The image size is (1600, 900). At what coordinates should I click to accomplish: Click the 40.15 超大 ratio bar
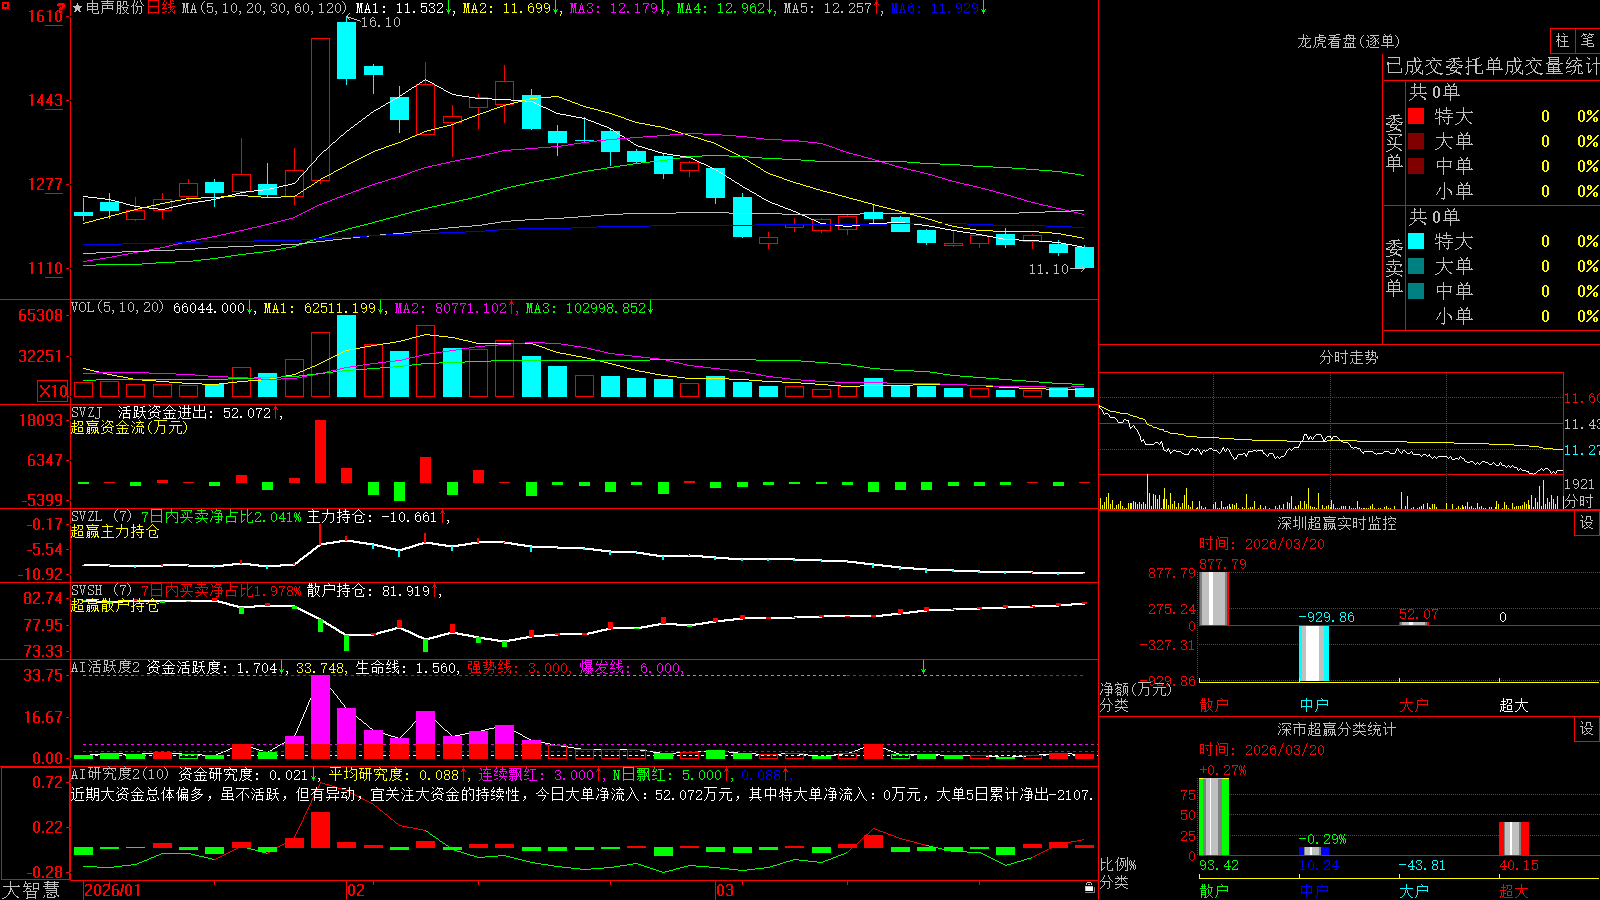[x=1514, y=839]
